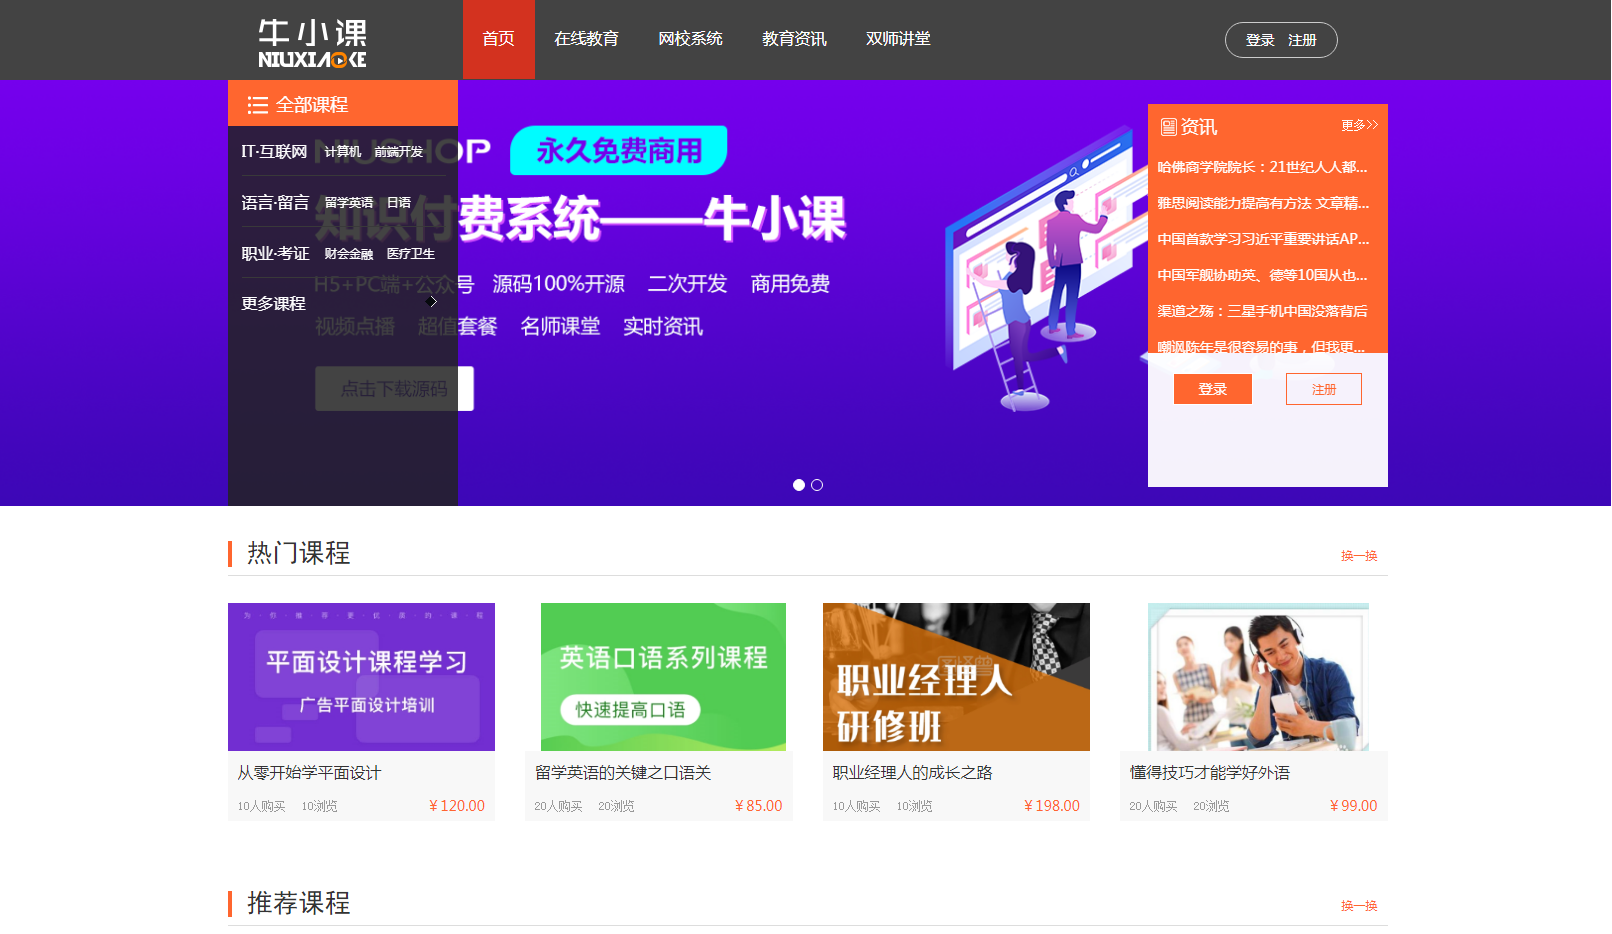Viewport: 1612px width, 934px height.
Task: Open the 首页 navigation tab
Action: click(498, 39)
